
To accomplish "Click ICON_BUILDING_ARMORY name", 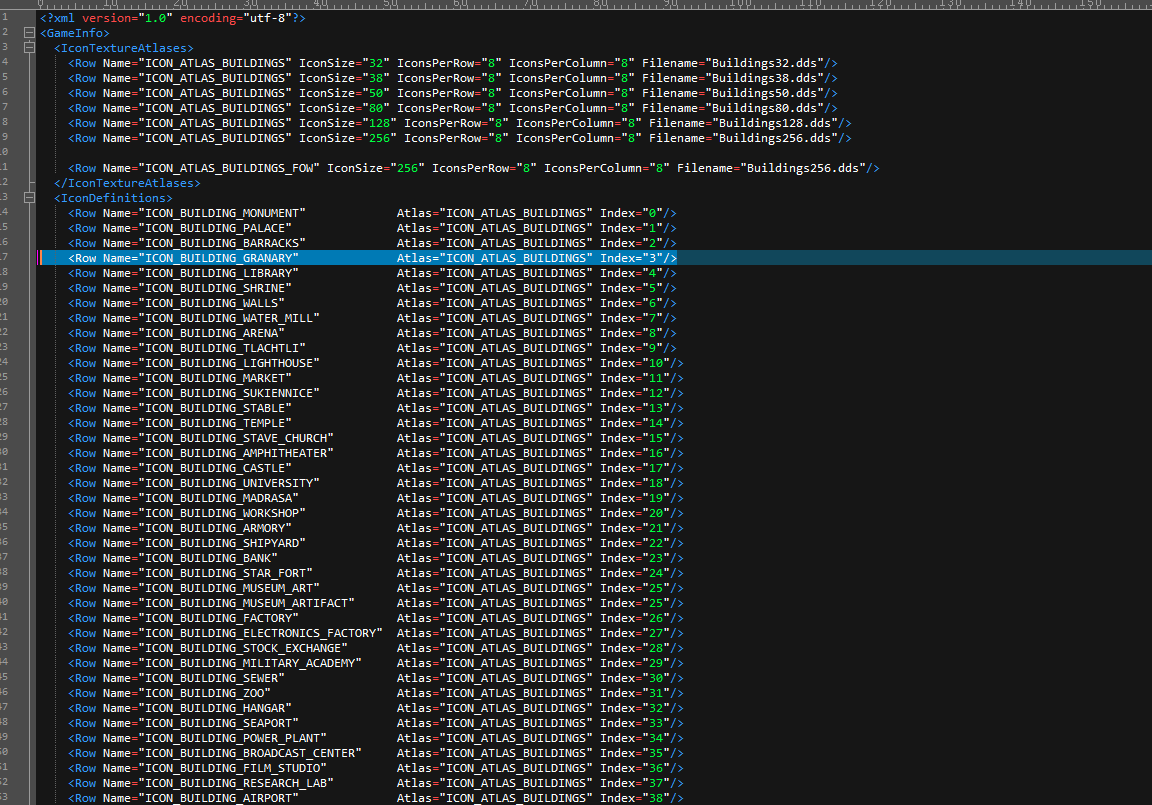I will tap(215, 528).
